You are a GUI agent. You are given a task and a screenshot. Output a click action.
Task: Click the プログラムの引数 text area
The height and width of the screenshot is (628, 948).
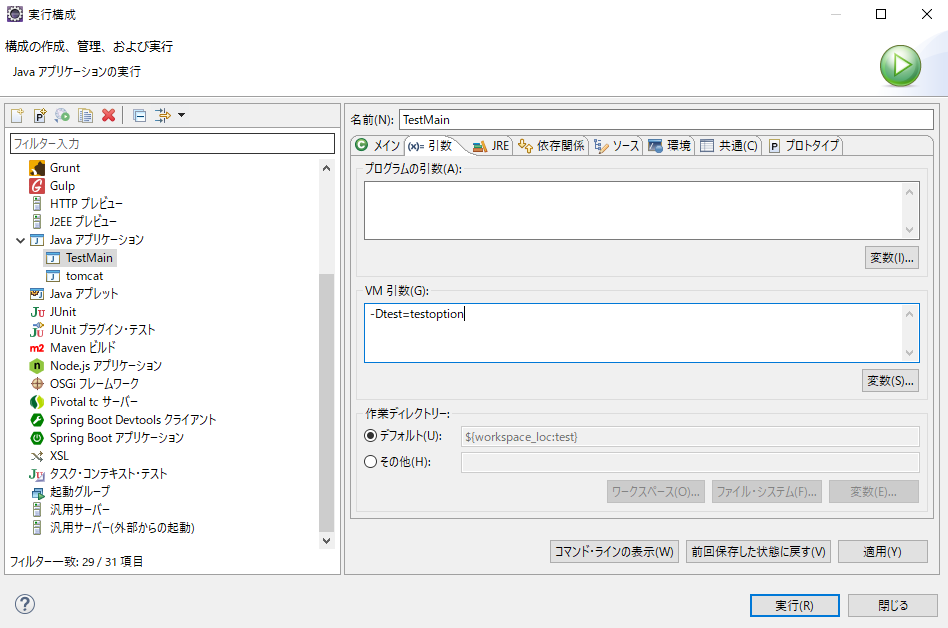pyautogui.click(x=633, y=210)
